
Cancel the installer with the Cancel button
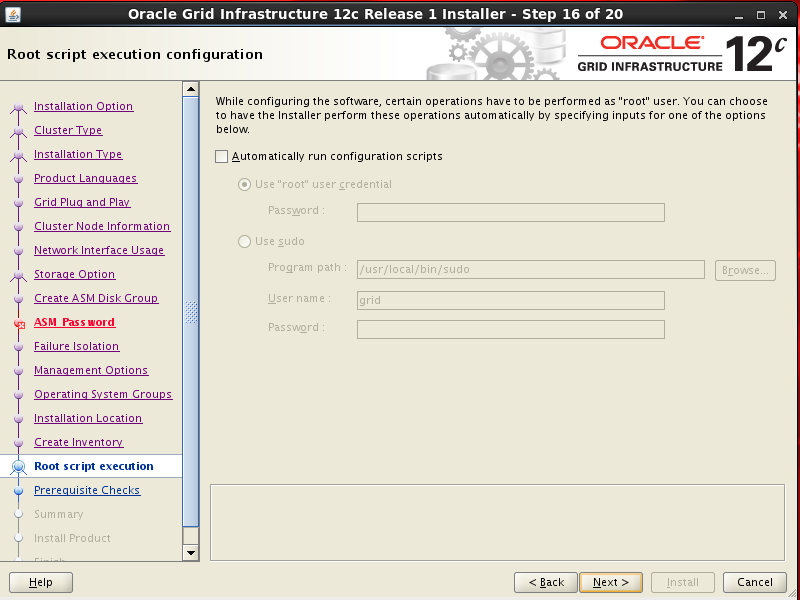pyautogui.click(x=755, y=582)
